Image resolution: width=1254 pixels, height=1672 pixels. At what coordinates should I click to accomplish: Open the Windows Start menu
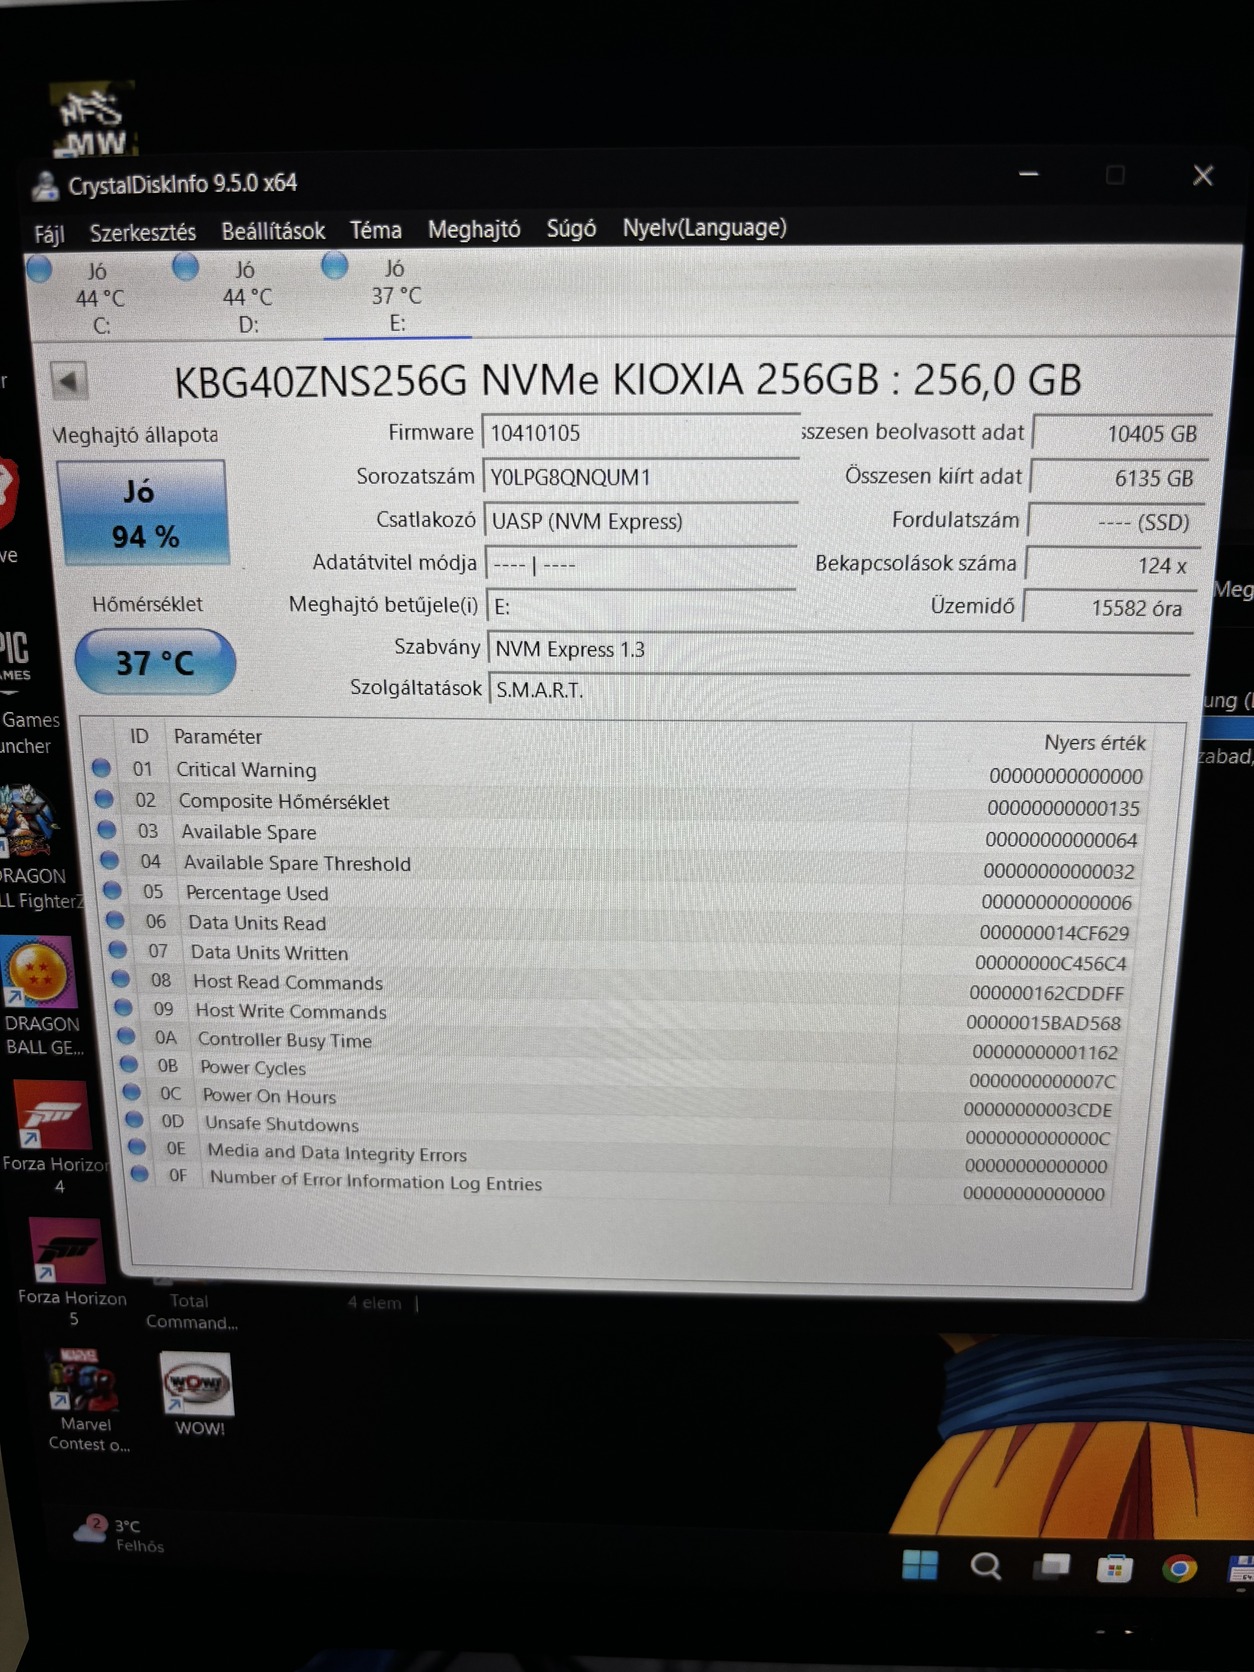click(920, 1565)
